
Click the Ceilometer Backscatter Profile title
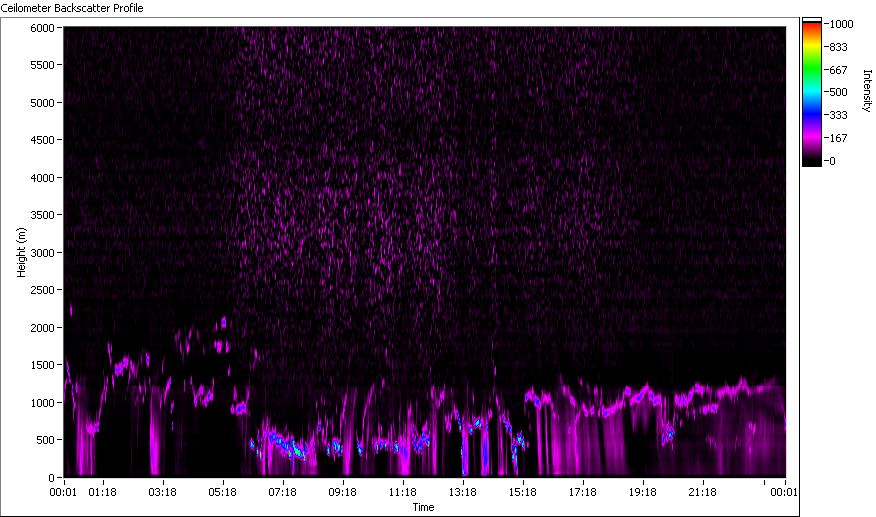point(72,8)
